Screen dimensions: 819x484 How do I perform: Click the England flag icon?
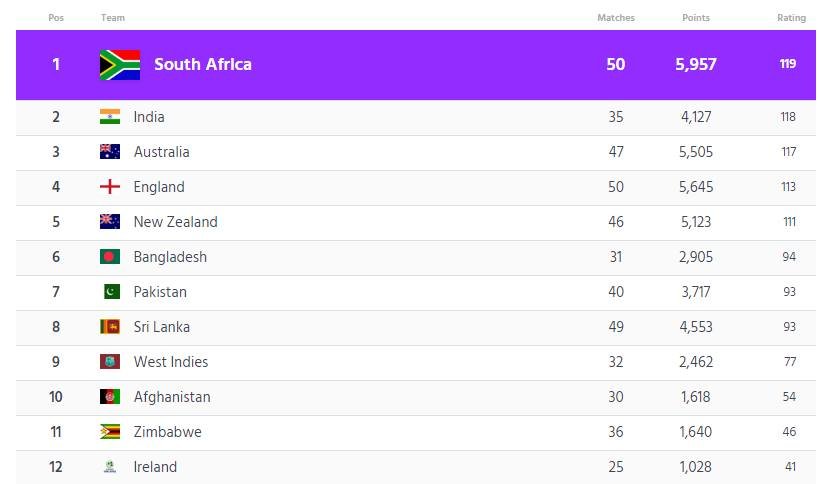(110, 186)
